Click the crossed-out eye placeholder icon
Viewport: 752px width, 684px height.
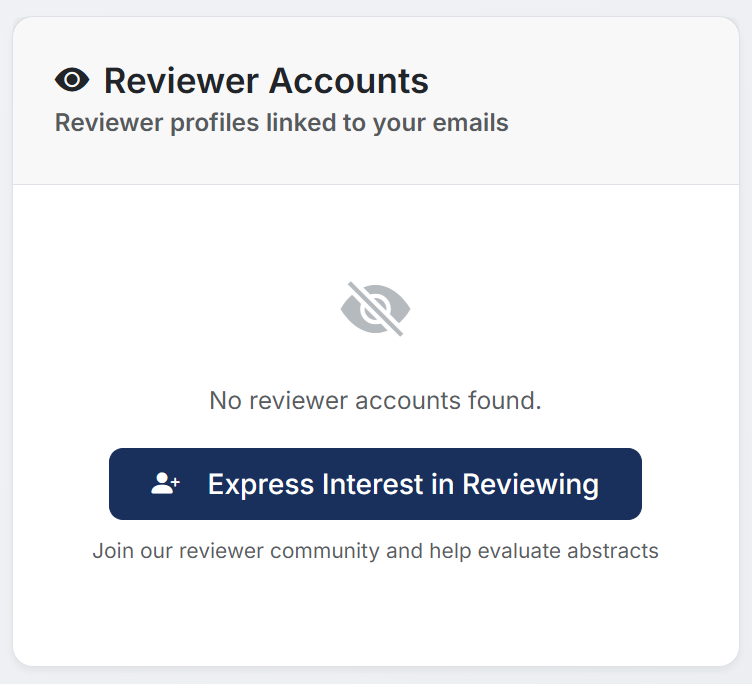coord(375,309)
